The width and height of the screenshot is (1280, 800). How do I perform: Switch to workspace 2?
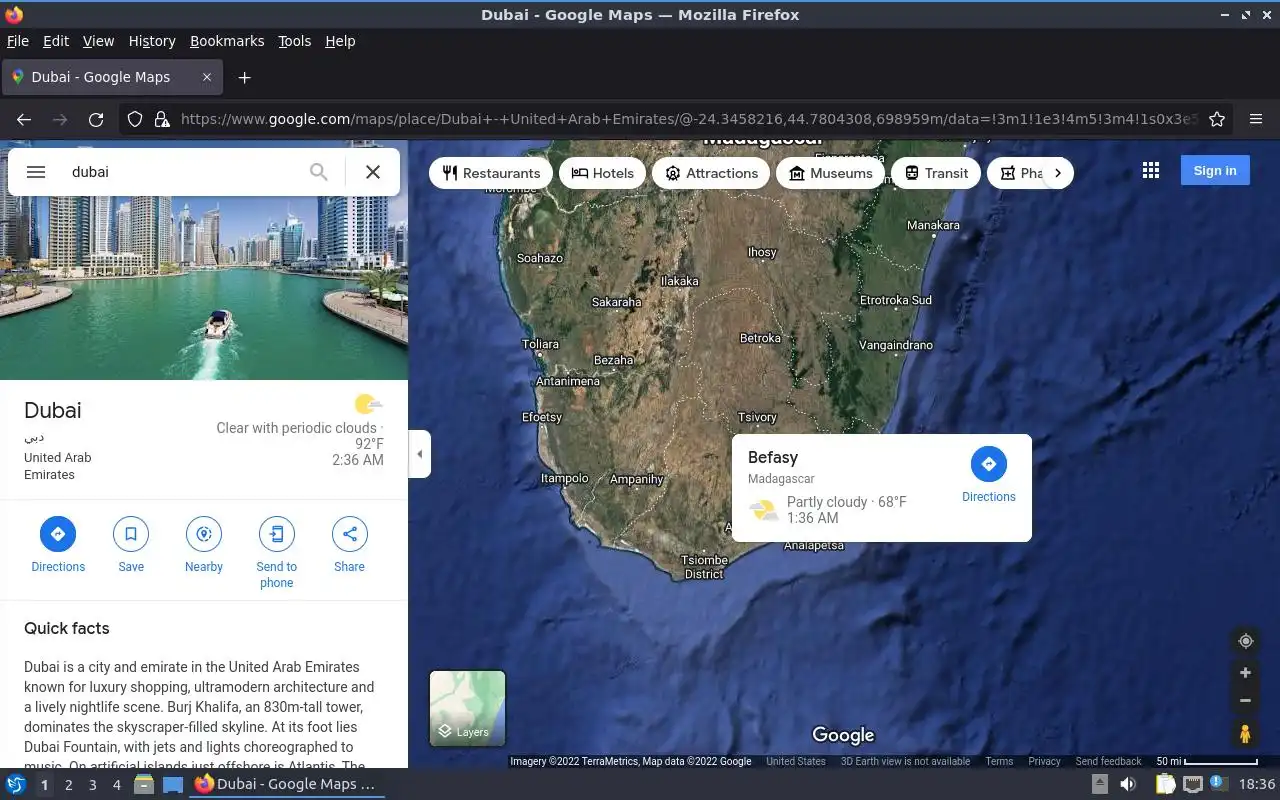69,785
